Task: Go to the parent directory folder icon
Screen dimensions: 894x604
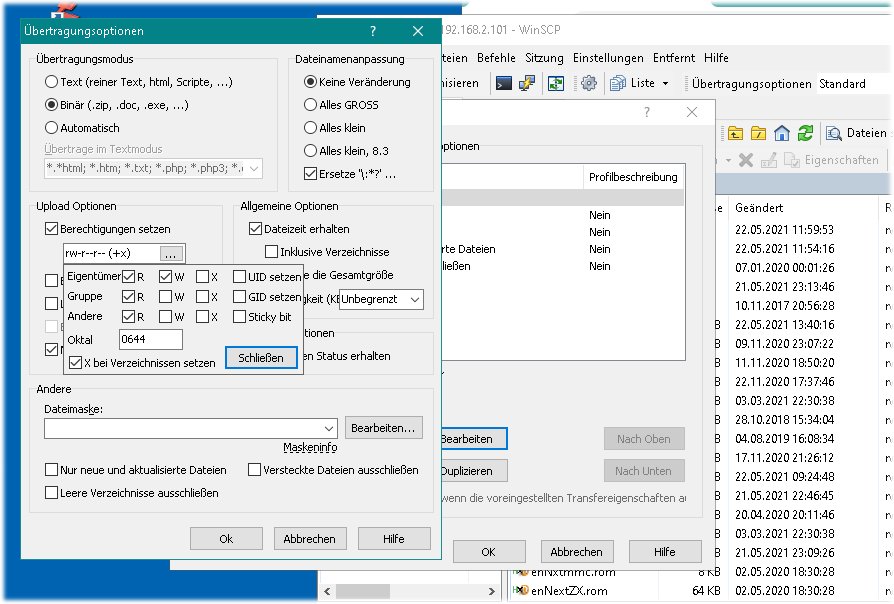Action: coord(735,133)
